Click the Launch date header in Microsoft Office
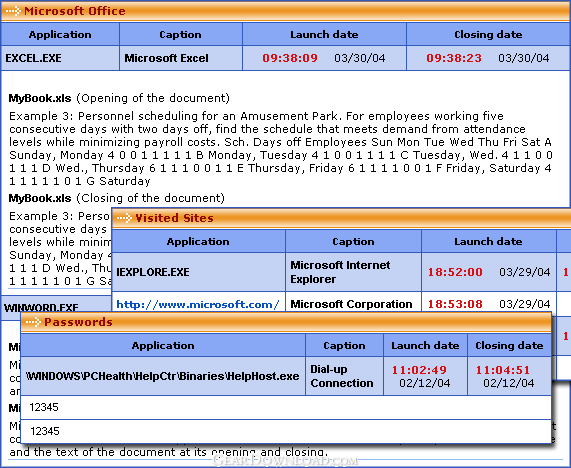The height and width of the screenshot is (468, 571). (x=324, y=35)
